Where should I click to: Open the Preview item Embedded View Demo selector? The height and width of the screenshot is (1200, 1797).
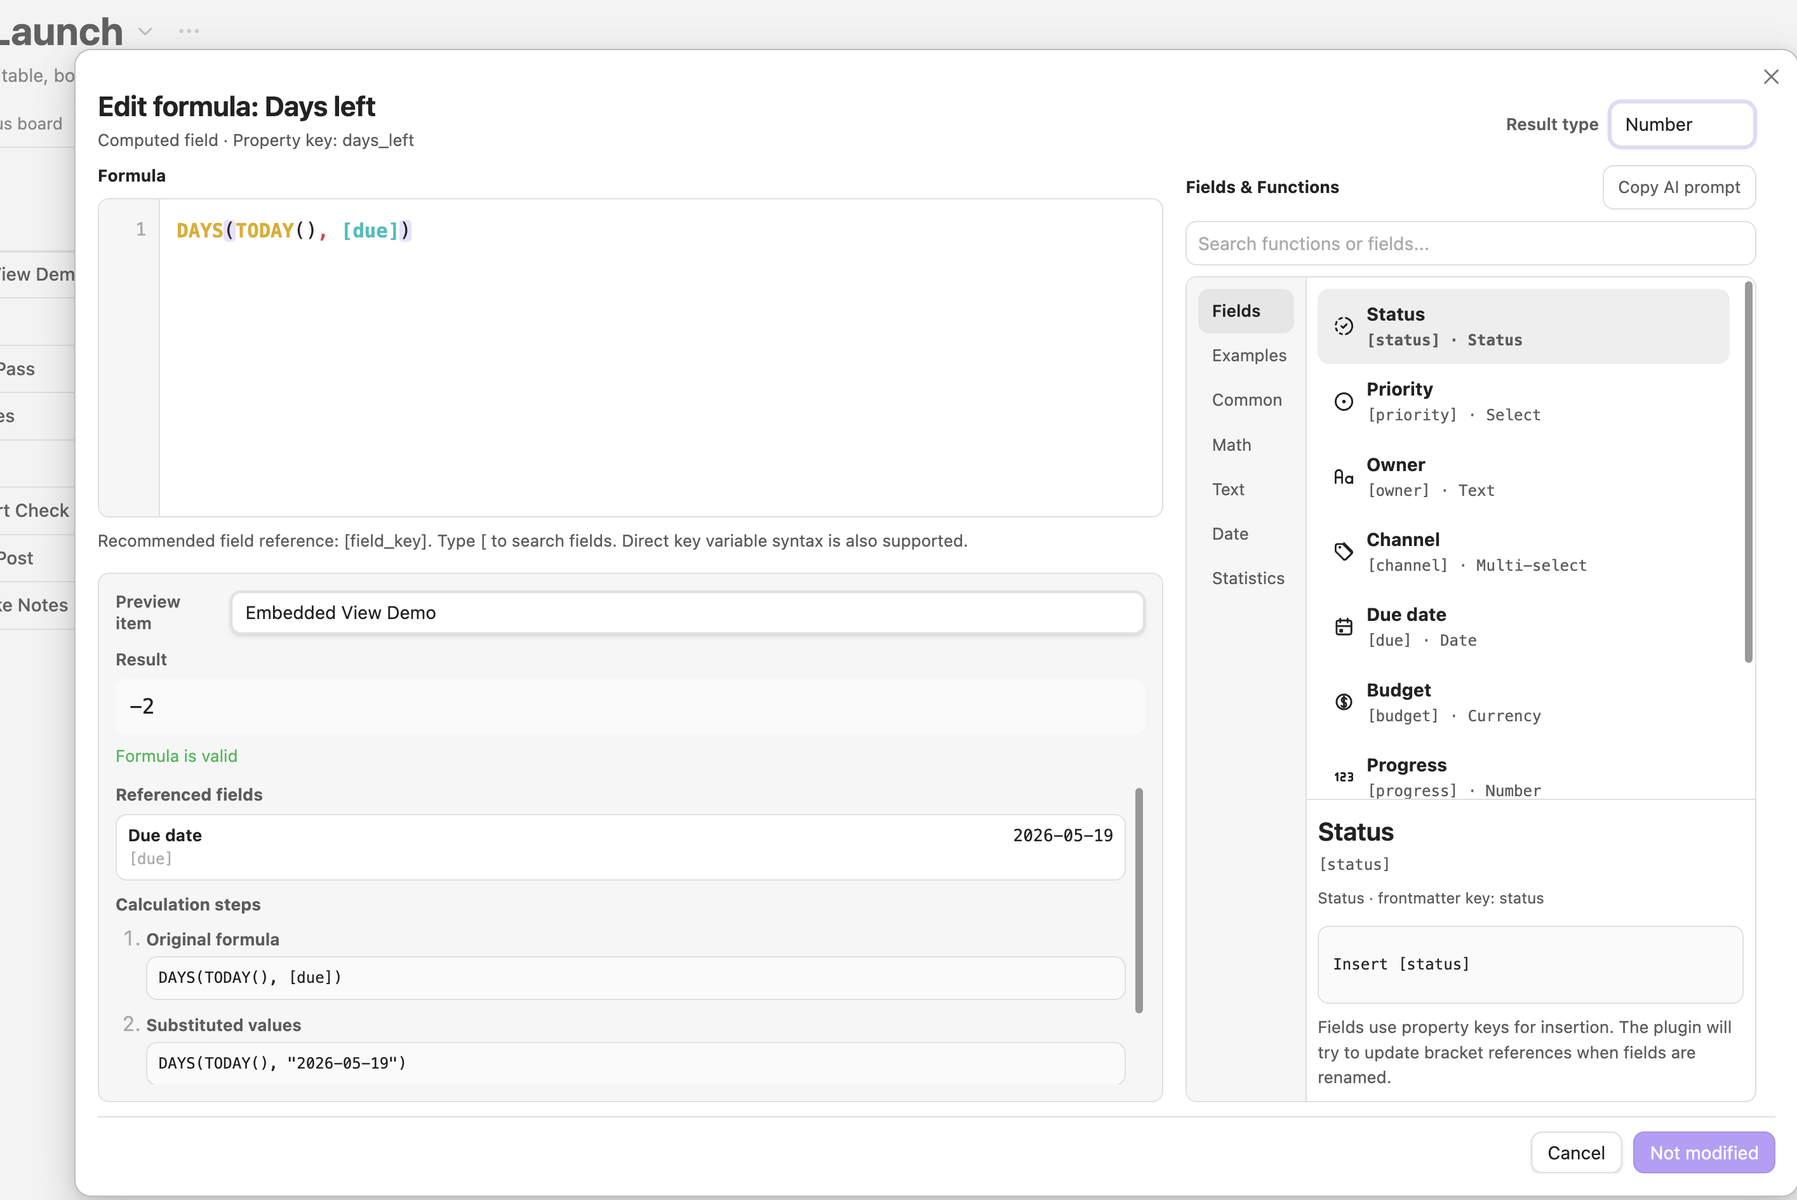tap(687, 613)
